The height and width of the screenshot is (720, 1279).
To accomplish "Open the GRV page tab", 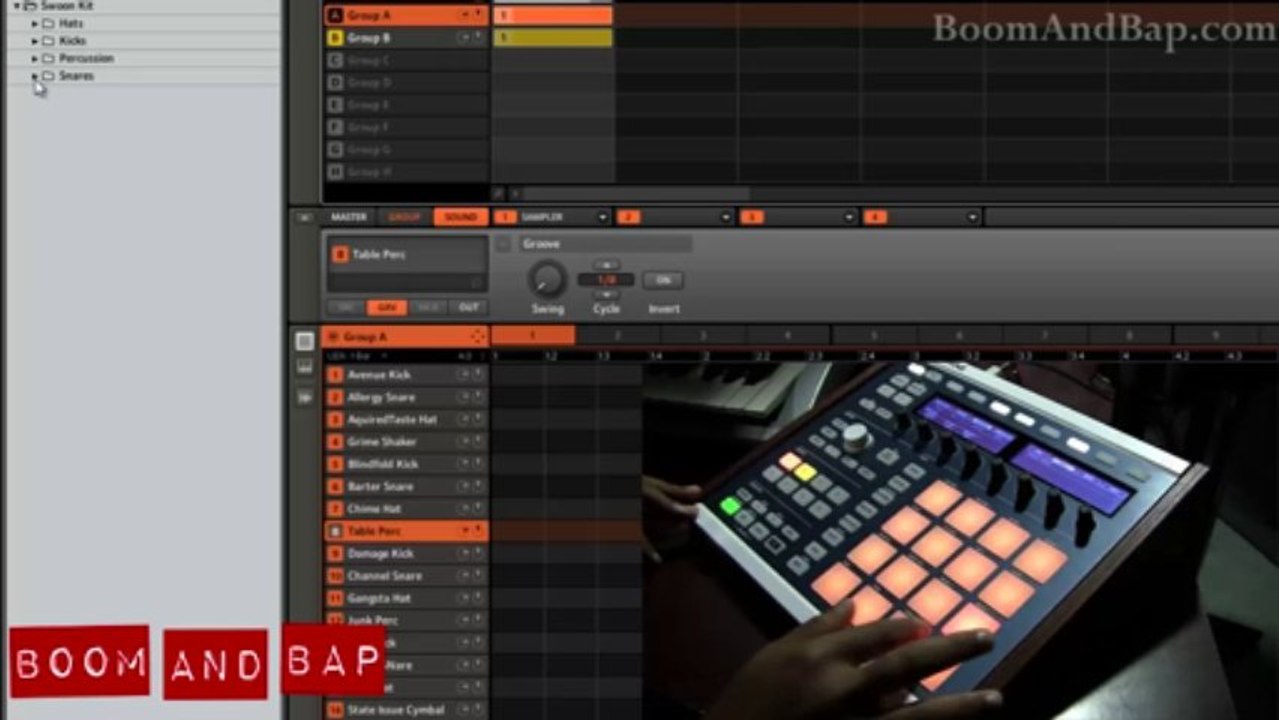I will pos(386,308).
